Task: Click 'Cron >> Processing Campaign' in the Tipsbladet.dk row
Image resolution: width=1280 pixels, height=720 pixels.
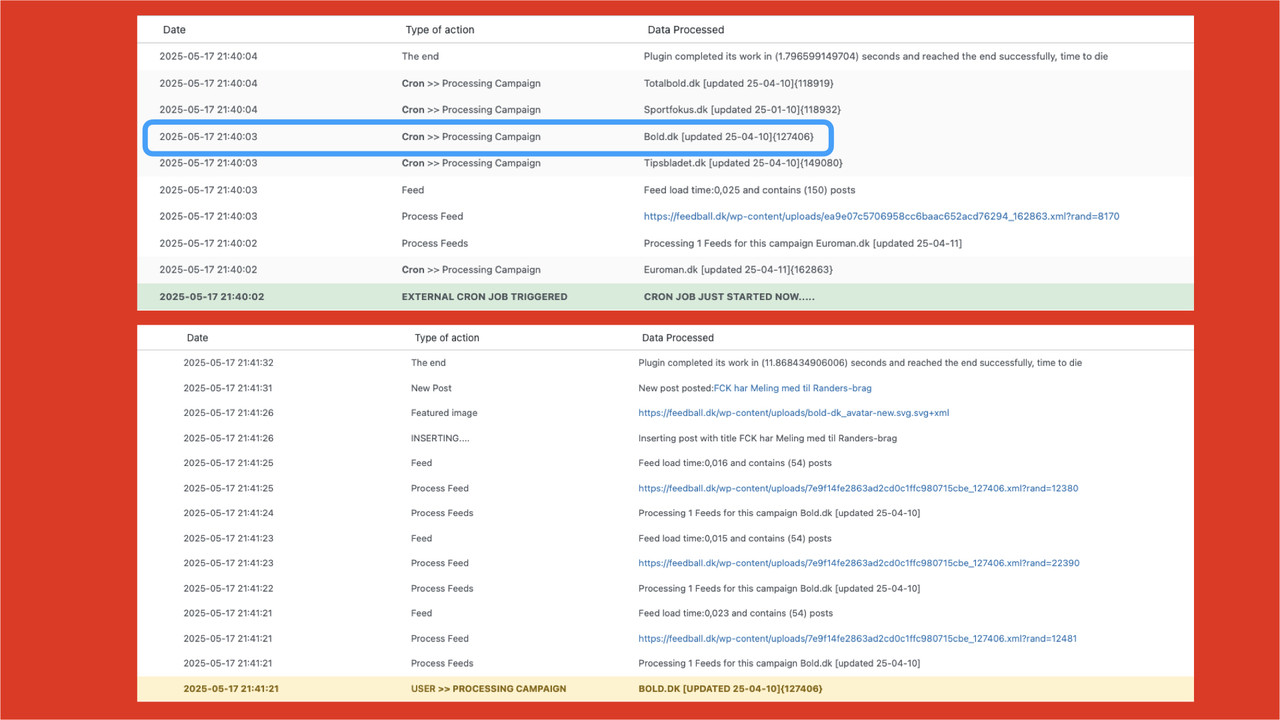Action: (x=471, y=163)
